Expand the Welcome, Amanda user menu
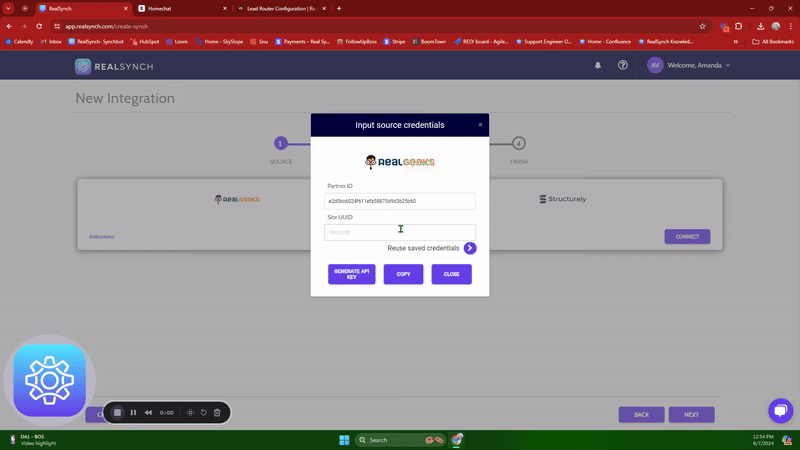The image size is (800, 450). point(698,65)
